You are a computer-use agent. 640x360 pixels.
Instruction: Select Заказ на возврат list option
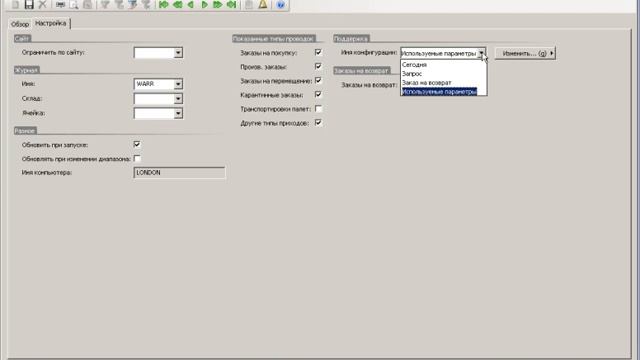click(x=444, y=82)
